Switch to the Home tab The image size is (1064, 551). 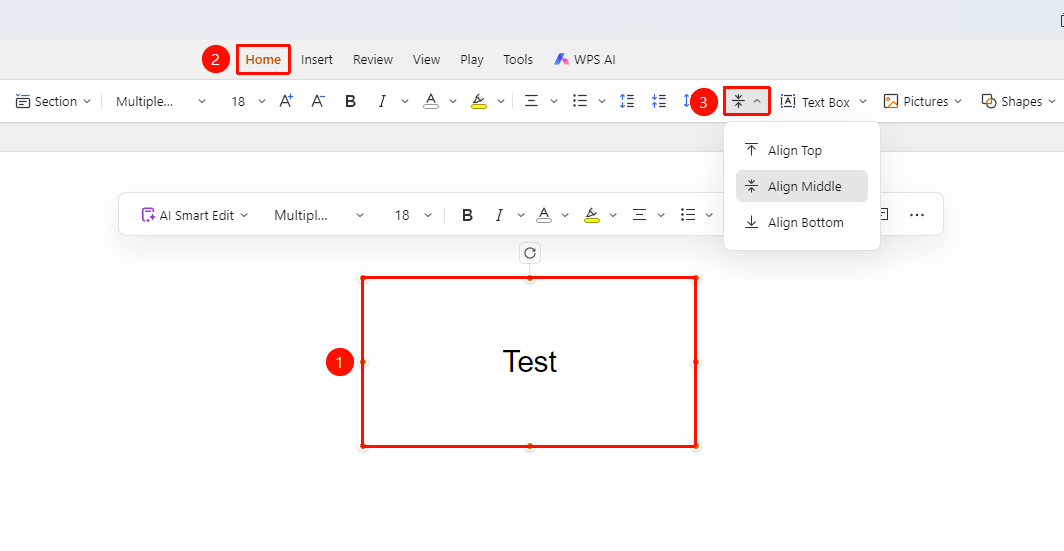click(x=263, y=59)
